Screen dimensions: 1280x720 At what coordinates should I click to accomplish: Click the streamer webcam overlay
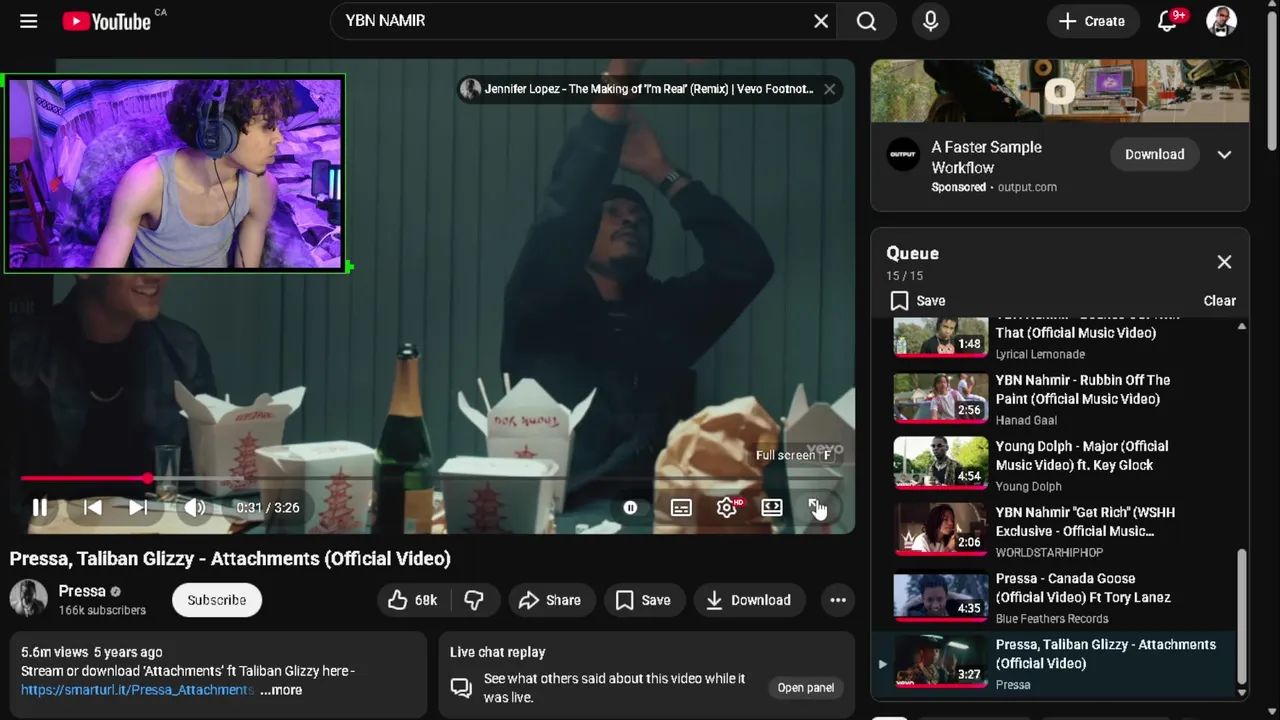pos(175,173)
